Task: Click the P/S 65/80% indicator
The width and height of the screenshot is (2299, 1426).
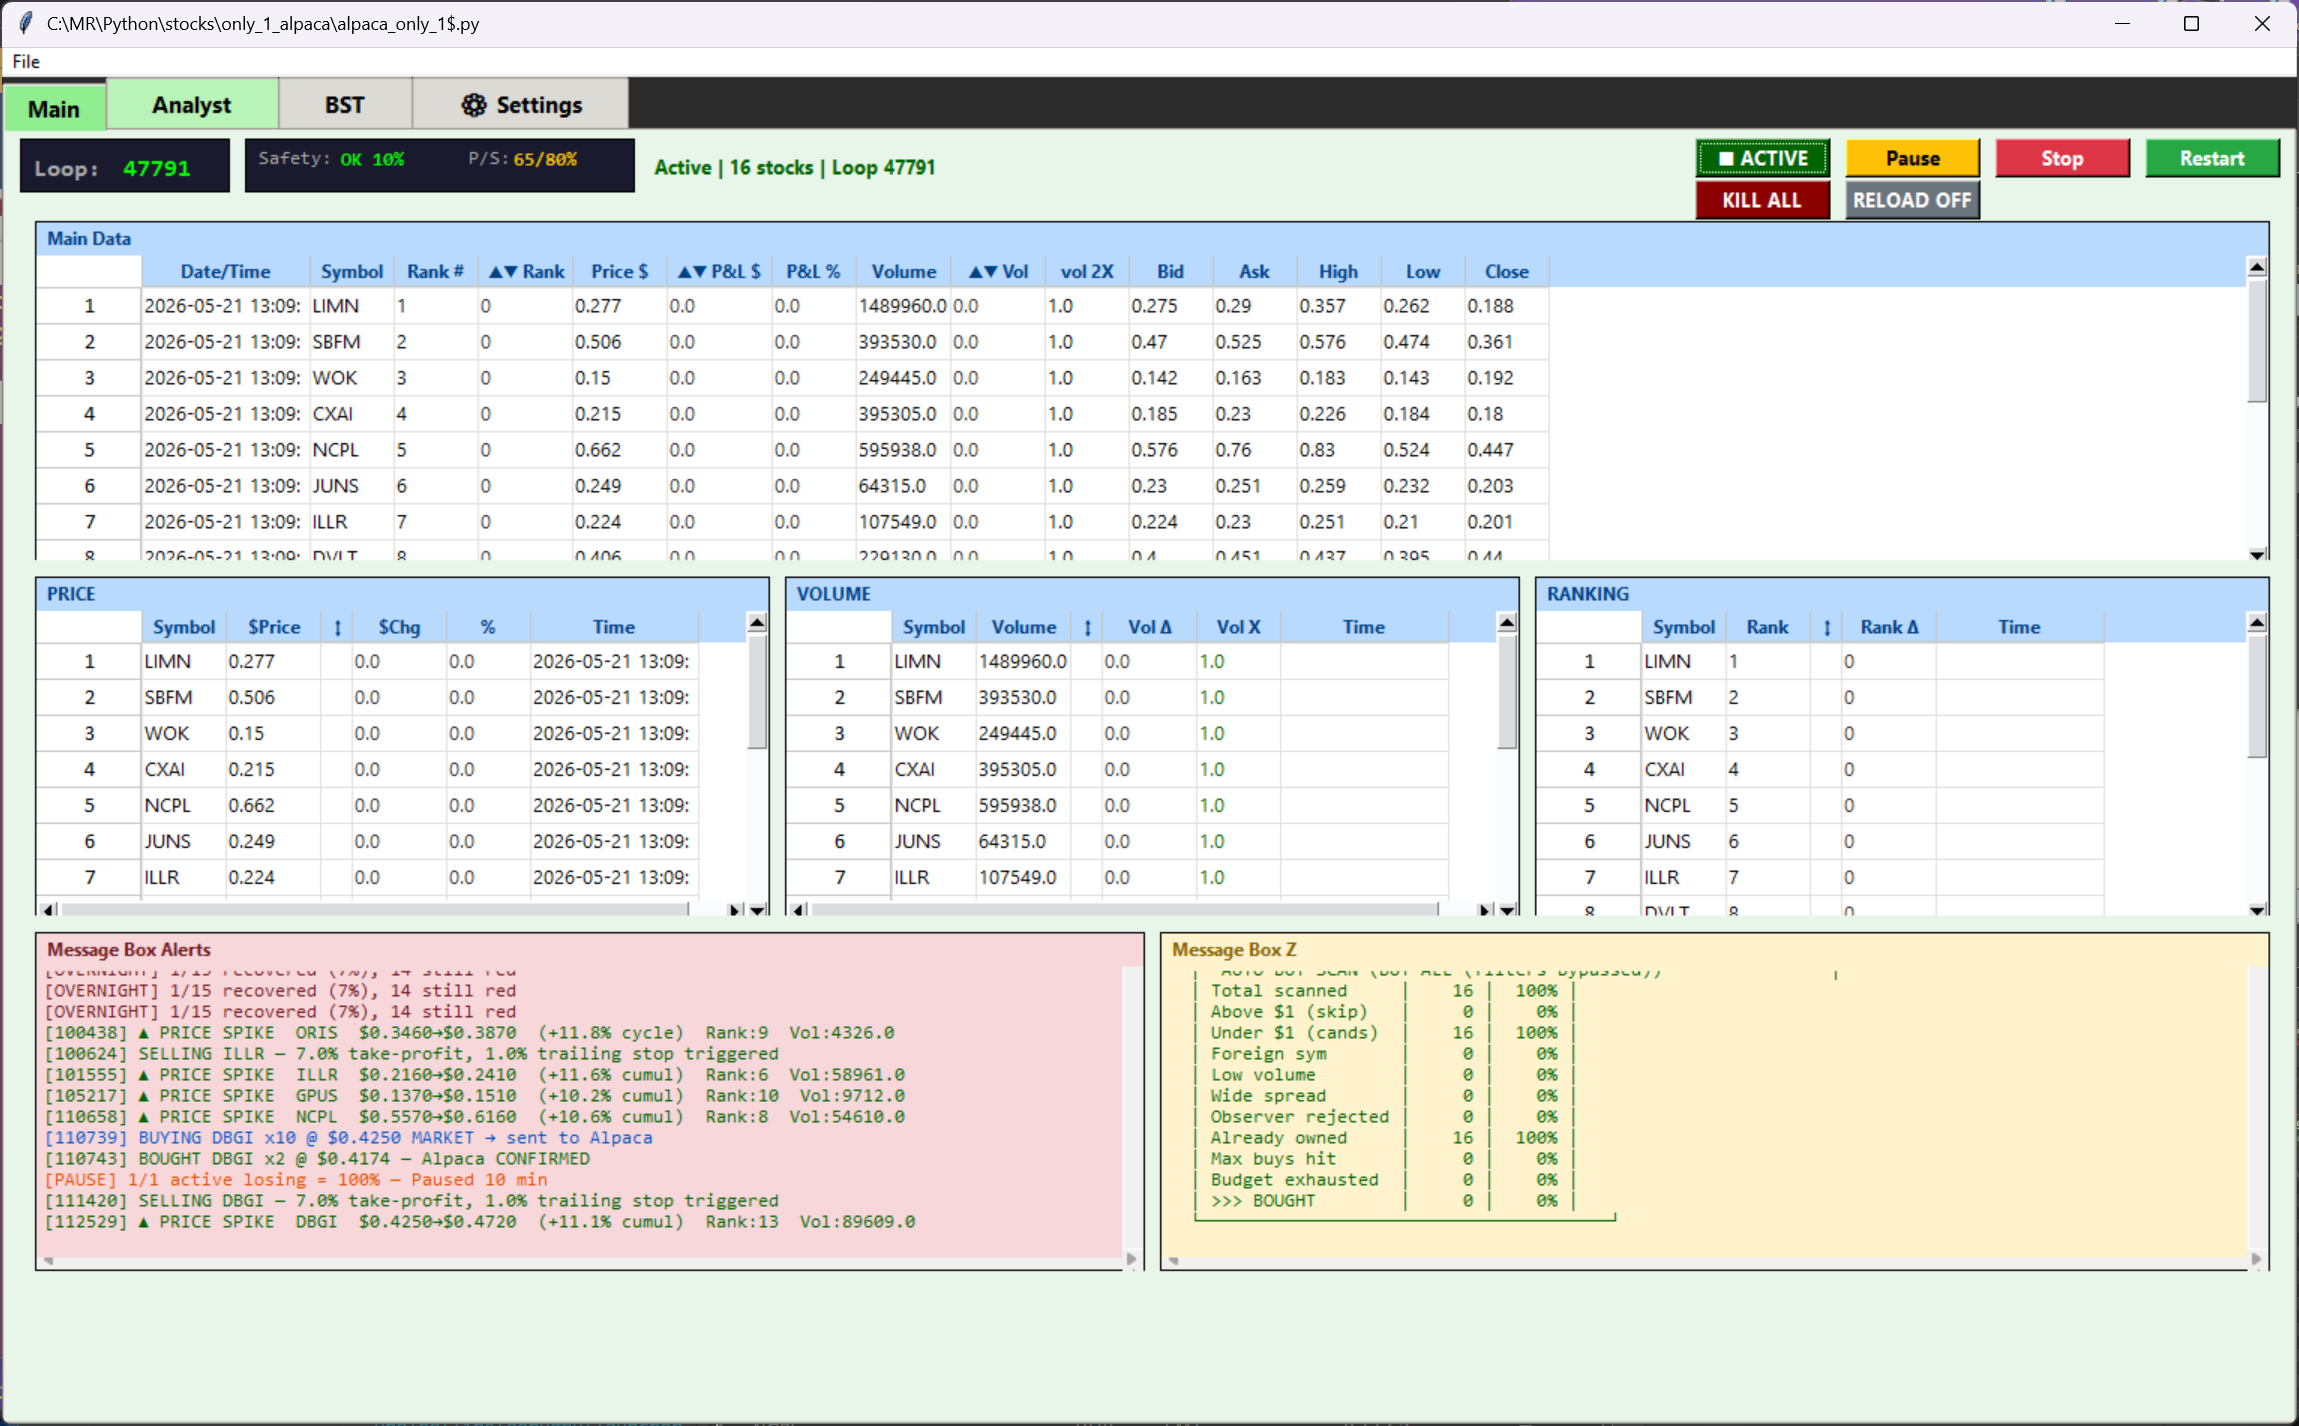Action: click(x=522, y=159)
